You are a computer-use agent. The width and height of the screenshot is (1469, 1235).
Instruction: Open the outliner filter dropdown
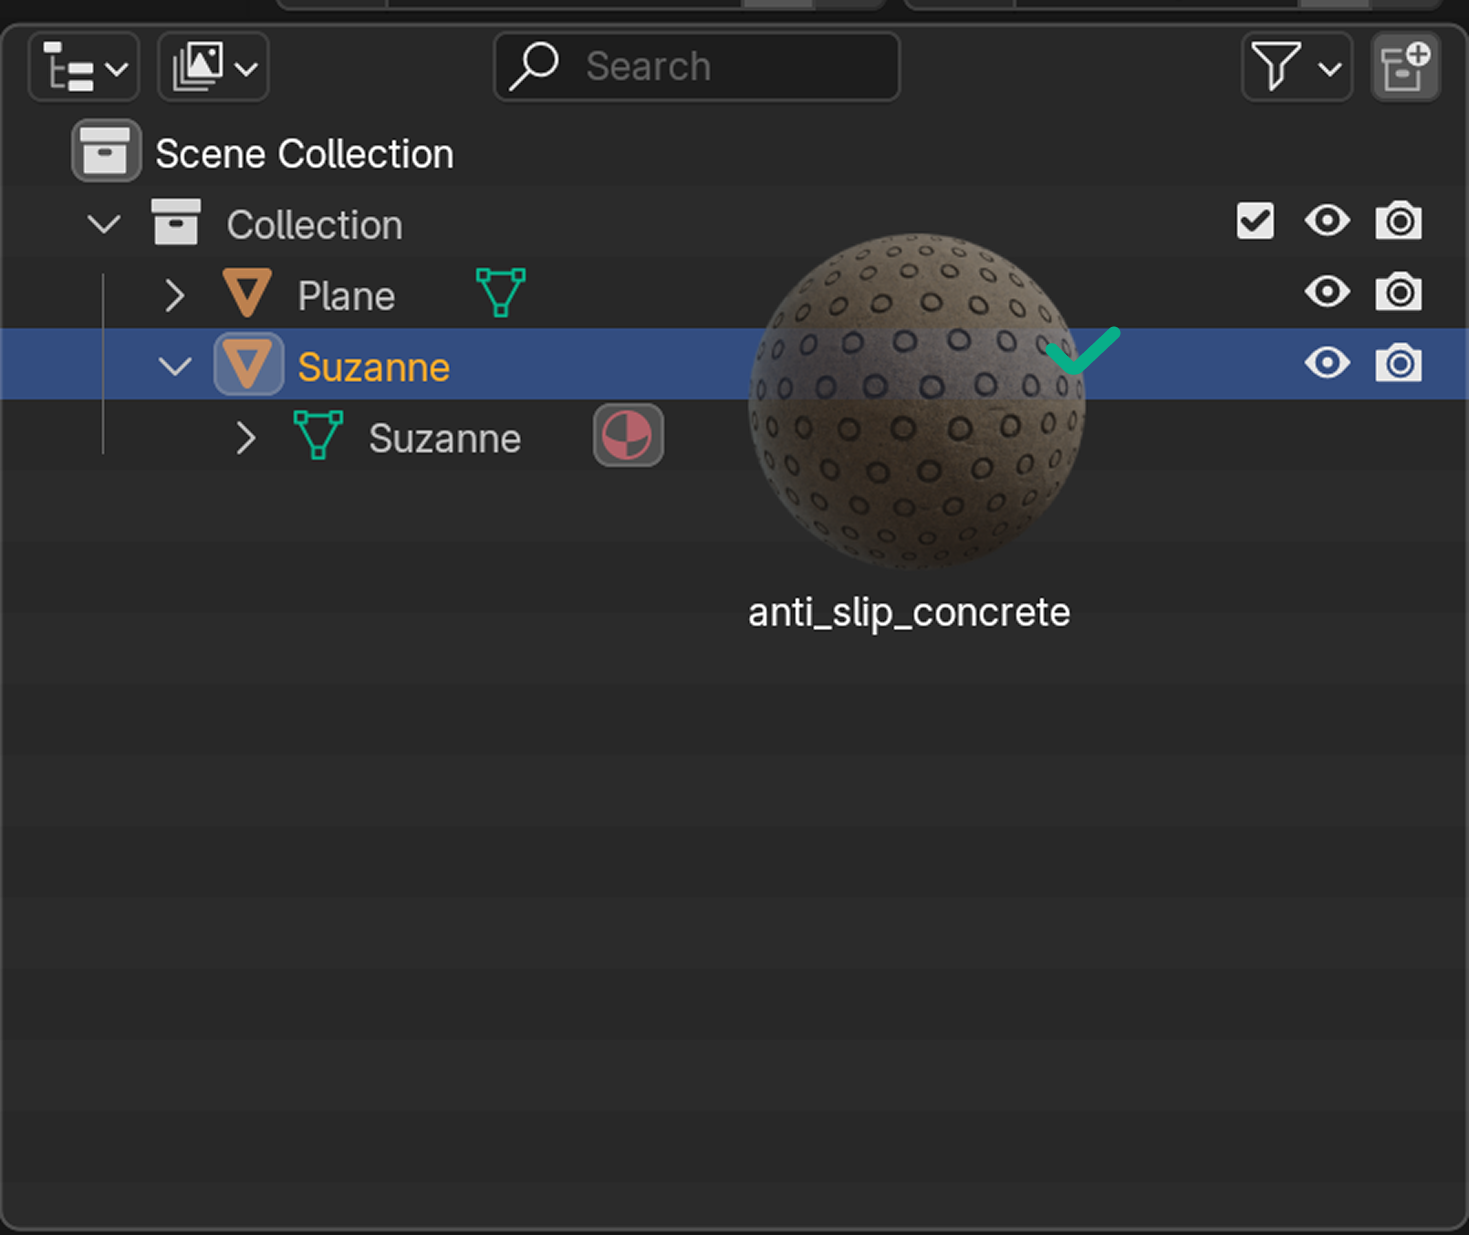pyautogui.click(x=1296, y=67)
